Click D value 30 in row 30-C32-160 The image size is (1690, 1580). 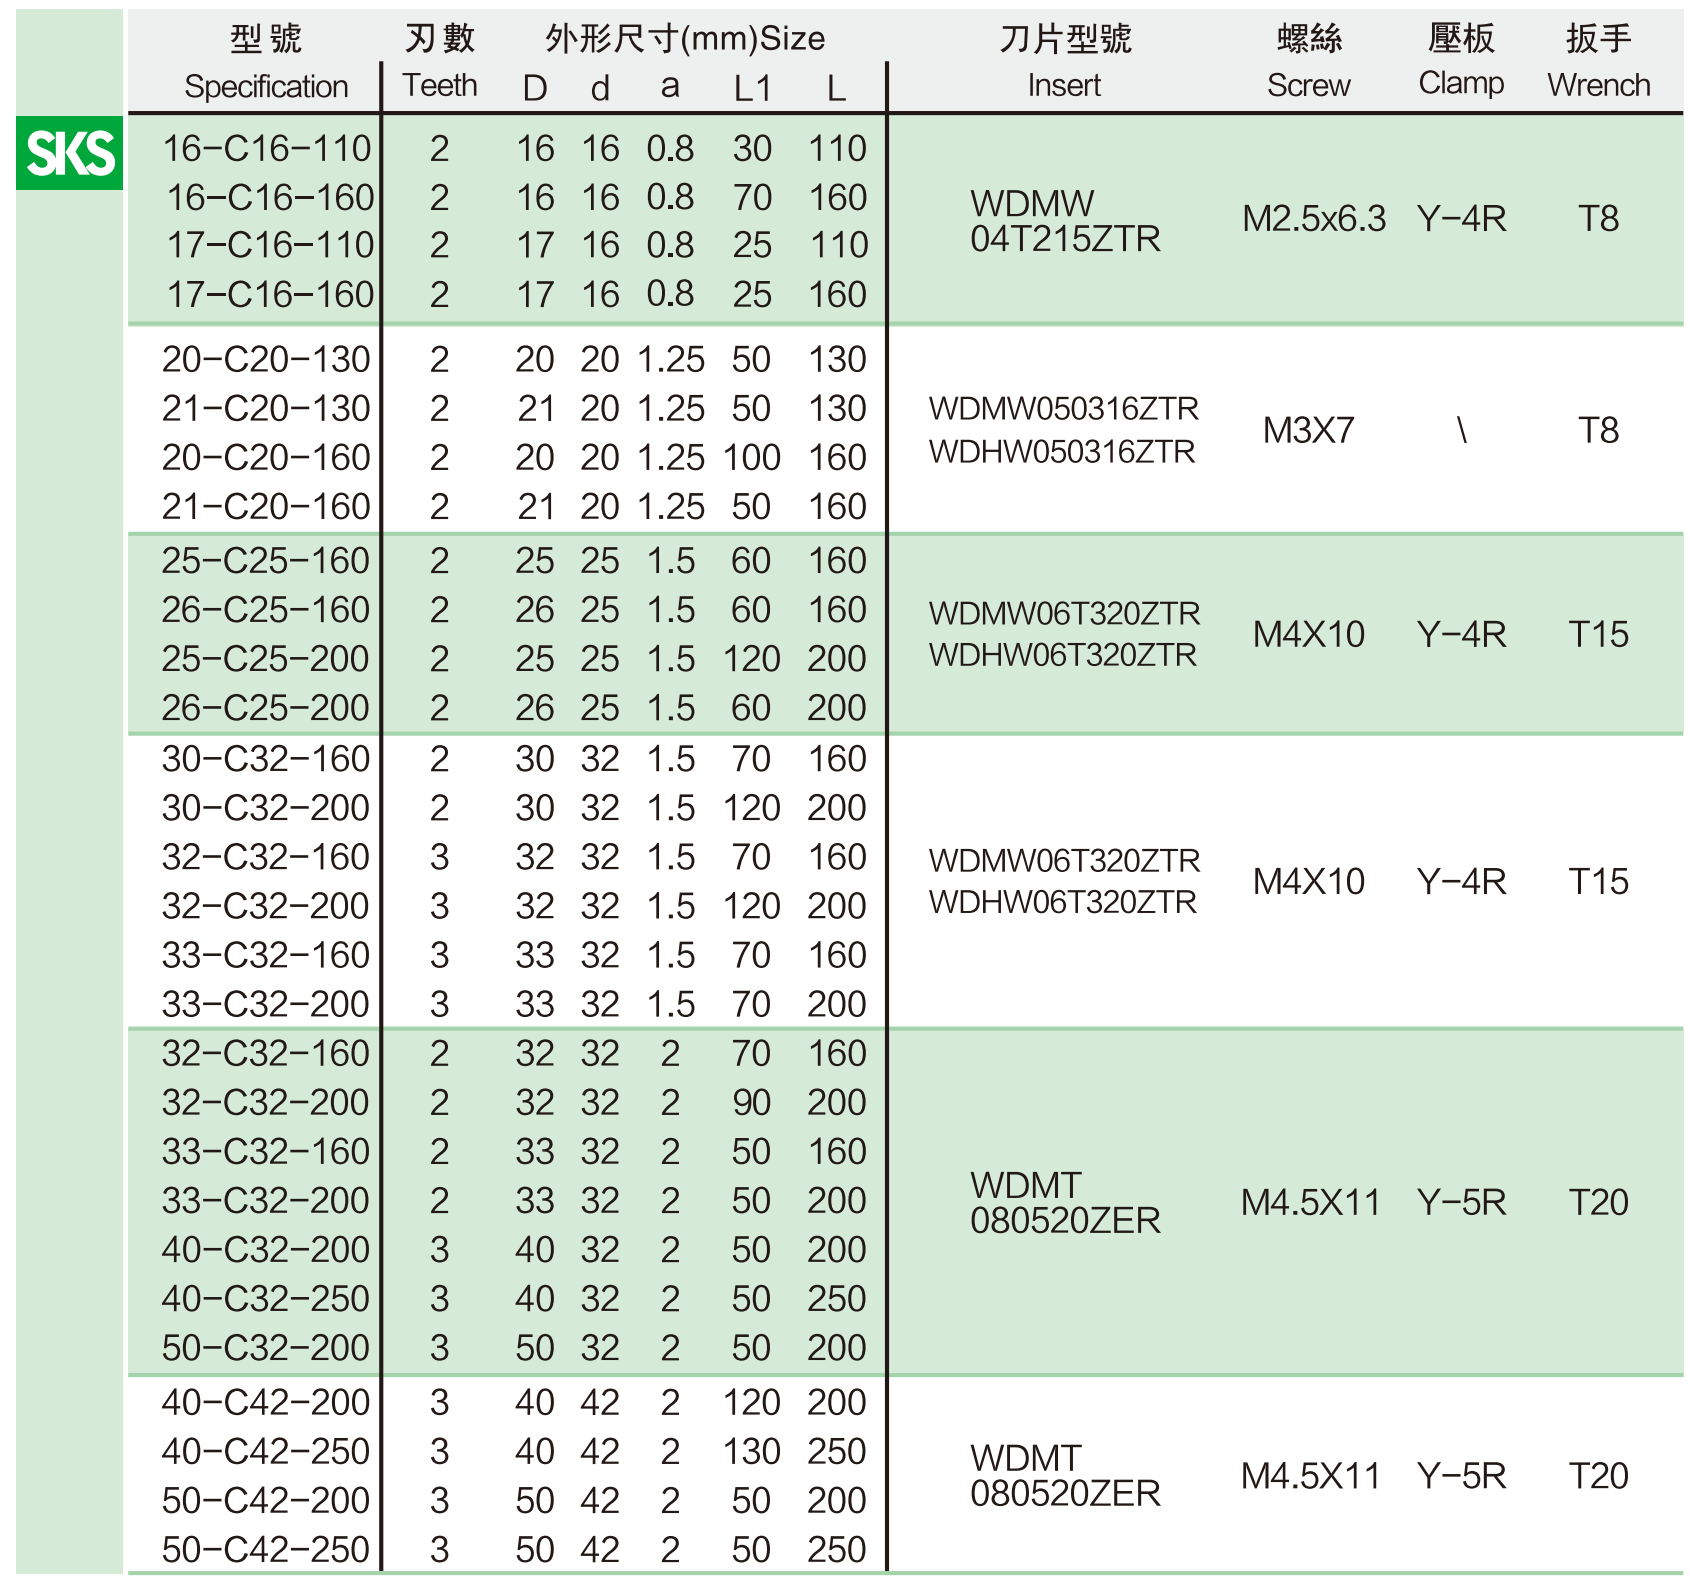click(535, 759)
